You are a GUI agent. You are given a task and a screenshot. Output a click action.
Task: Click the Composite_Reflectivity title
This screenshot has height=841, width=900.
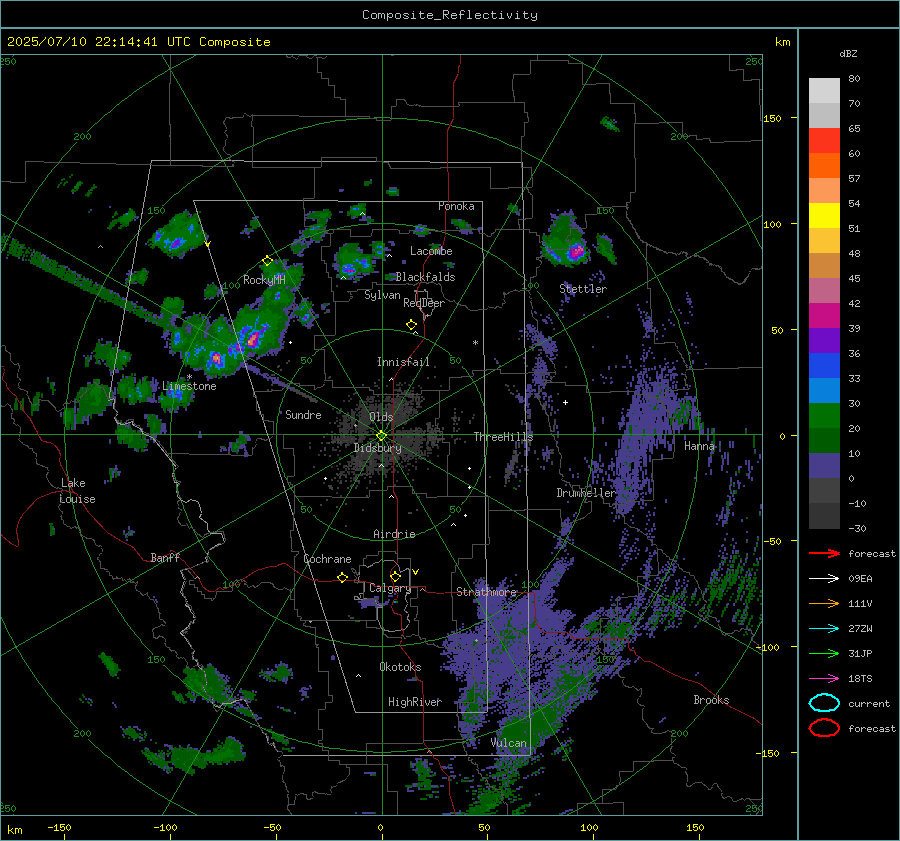pos(449,15)
